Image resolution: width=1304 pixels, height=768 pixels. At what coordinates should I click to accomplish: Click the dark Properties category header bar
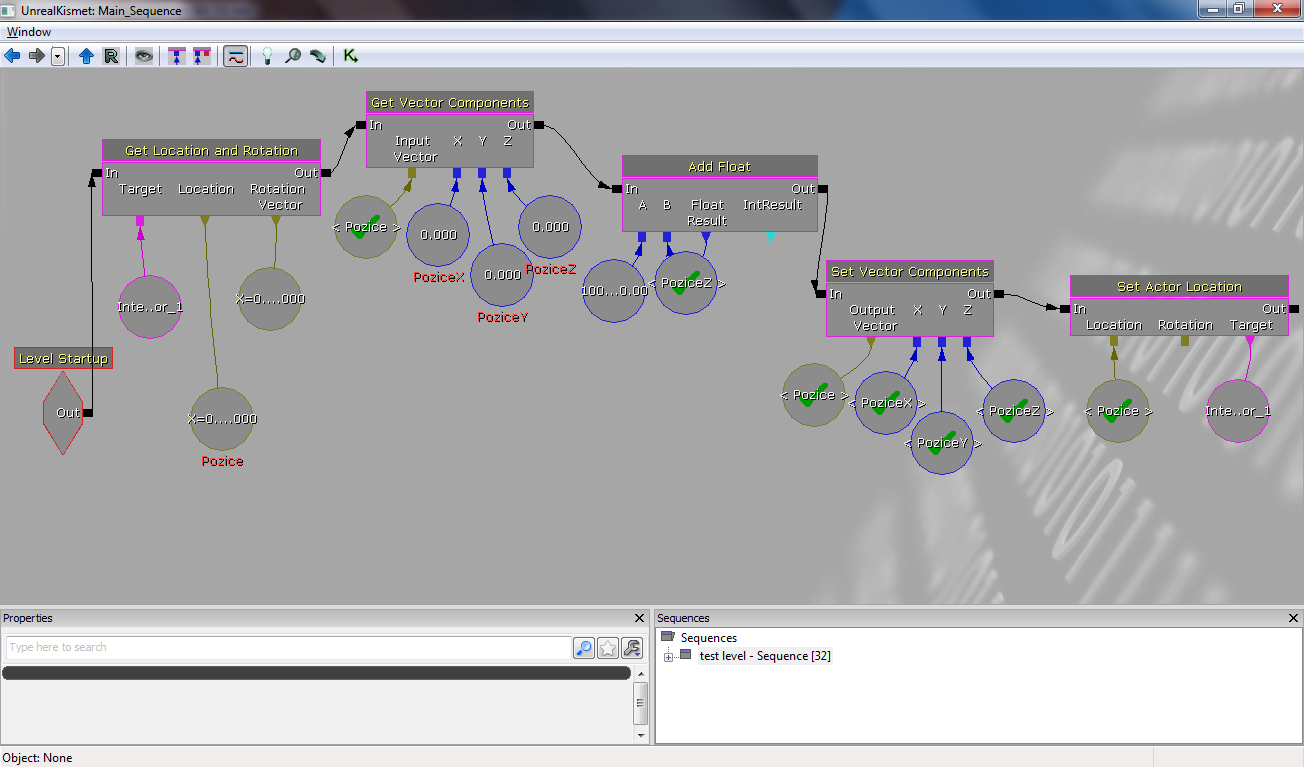point(316,673)
